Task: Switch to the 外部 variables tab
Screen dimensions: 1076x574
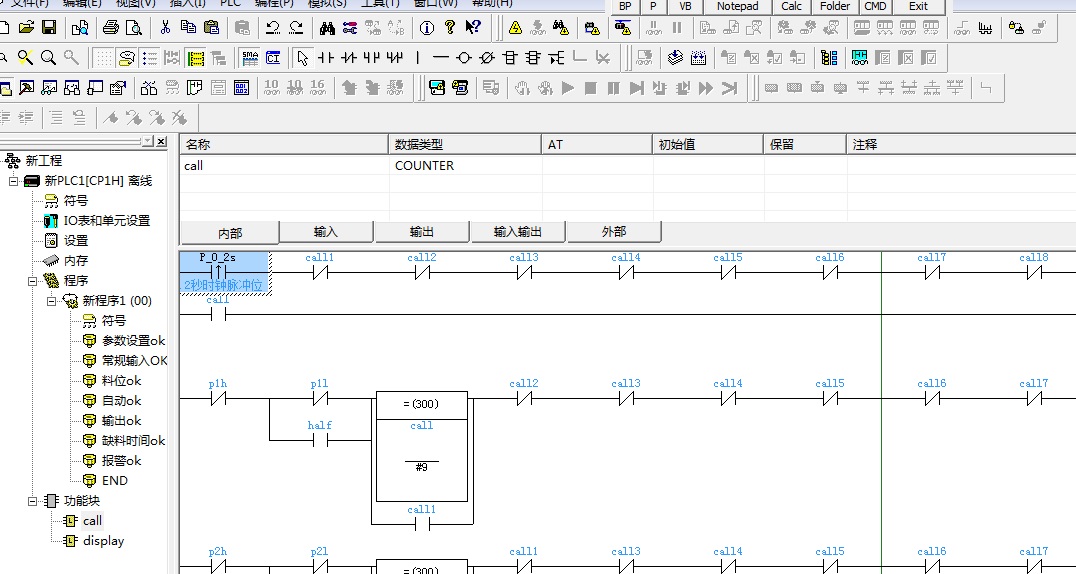Action: pos(613,232)
